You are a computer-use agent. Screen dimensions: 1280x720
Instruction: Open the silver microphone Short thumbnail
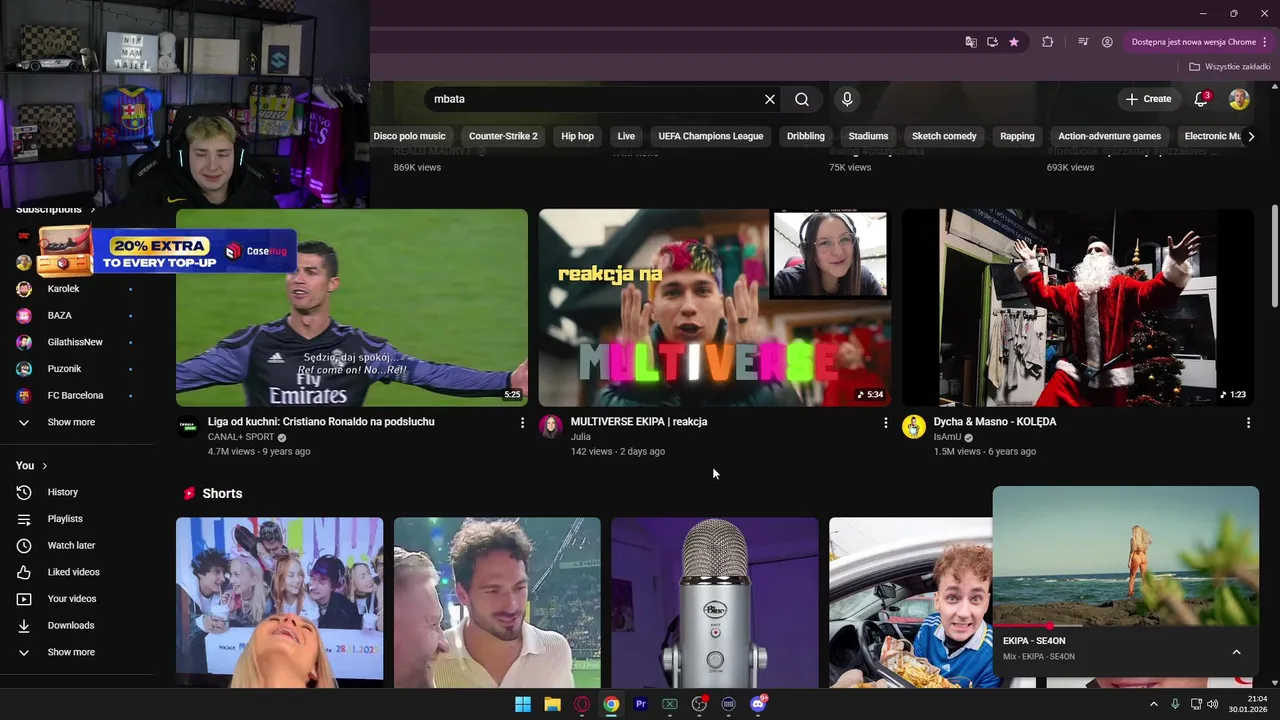[714, 602]
